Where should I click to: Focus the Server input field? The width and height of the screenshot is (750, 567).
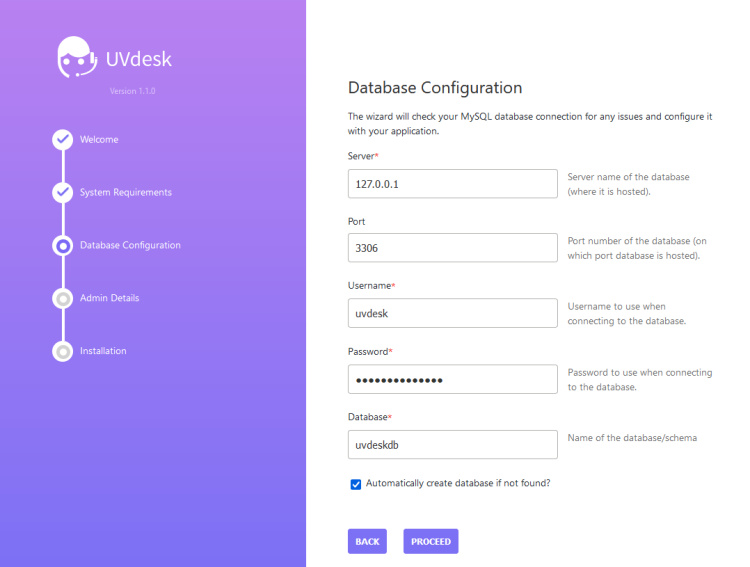[x=452, y=184]
